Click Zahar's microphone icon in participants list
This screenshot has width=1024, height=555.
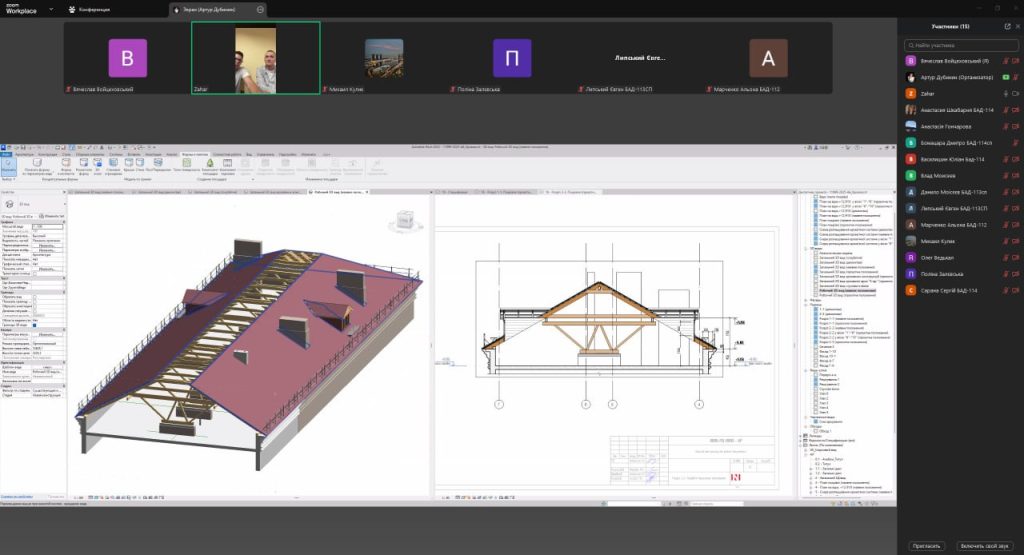pos(1005,93)
